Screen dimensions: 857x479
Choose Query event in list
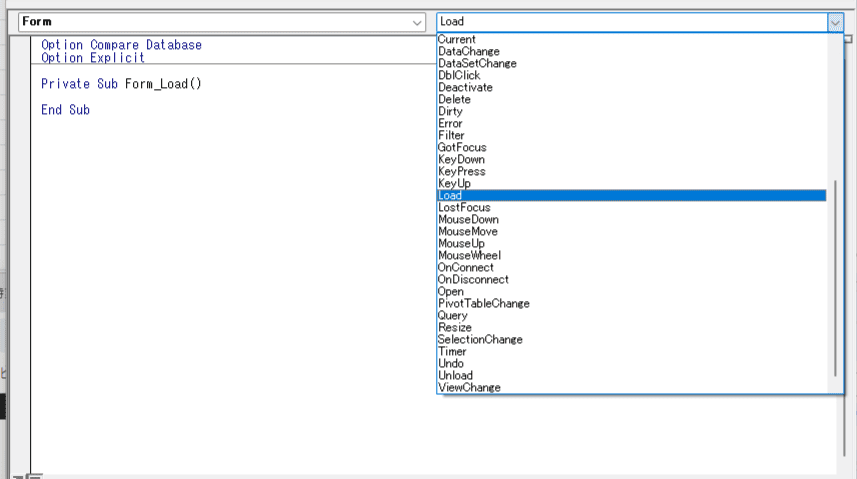coord(632,316)
